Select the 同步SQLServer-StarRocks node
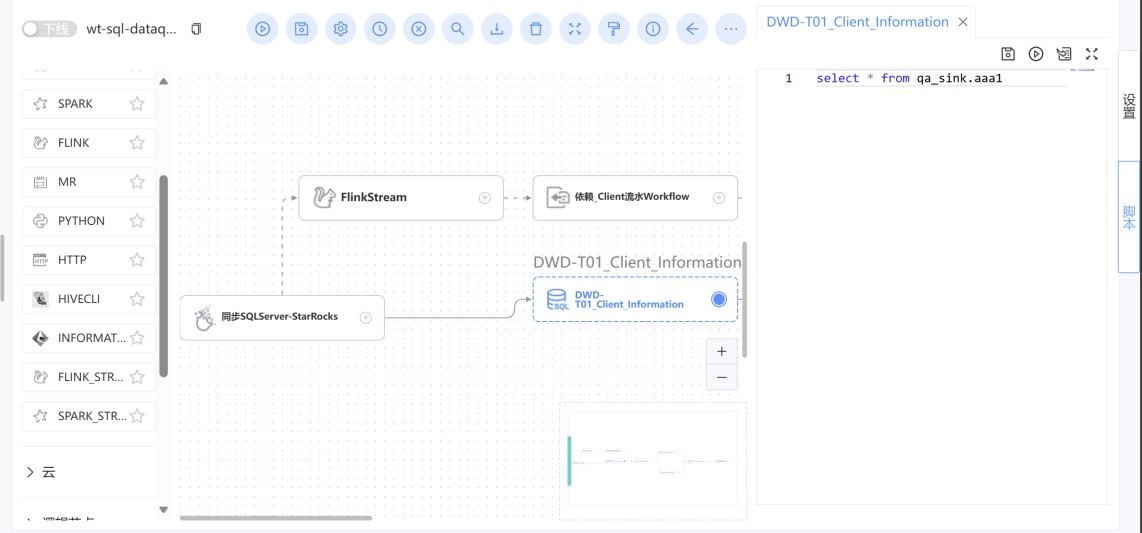 coord(282,317)
